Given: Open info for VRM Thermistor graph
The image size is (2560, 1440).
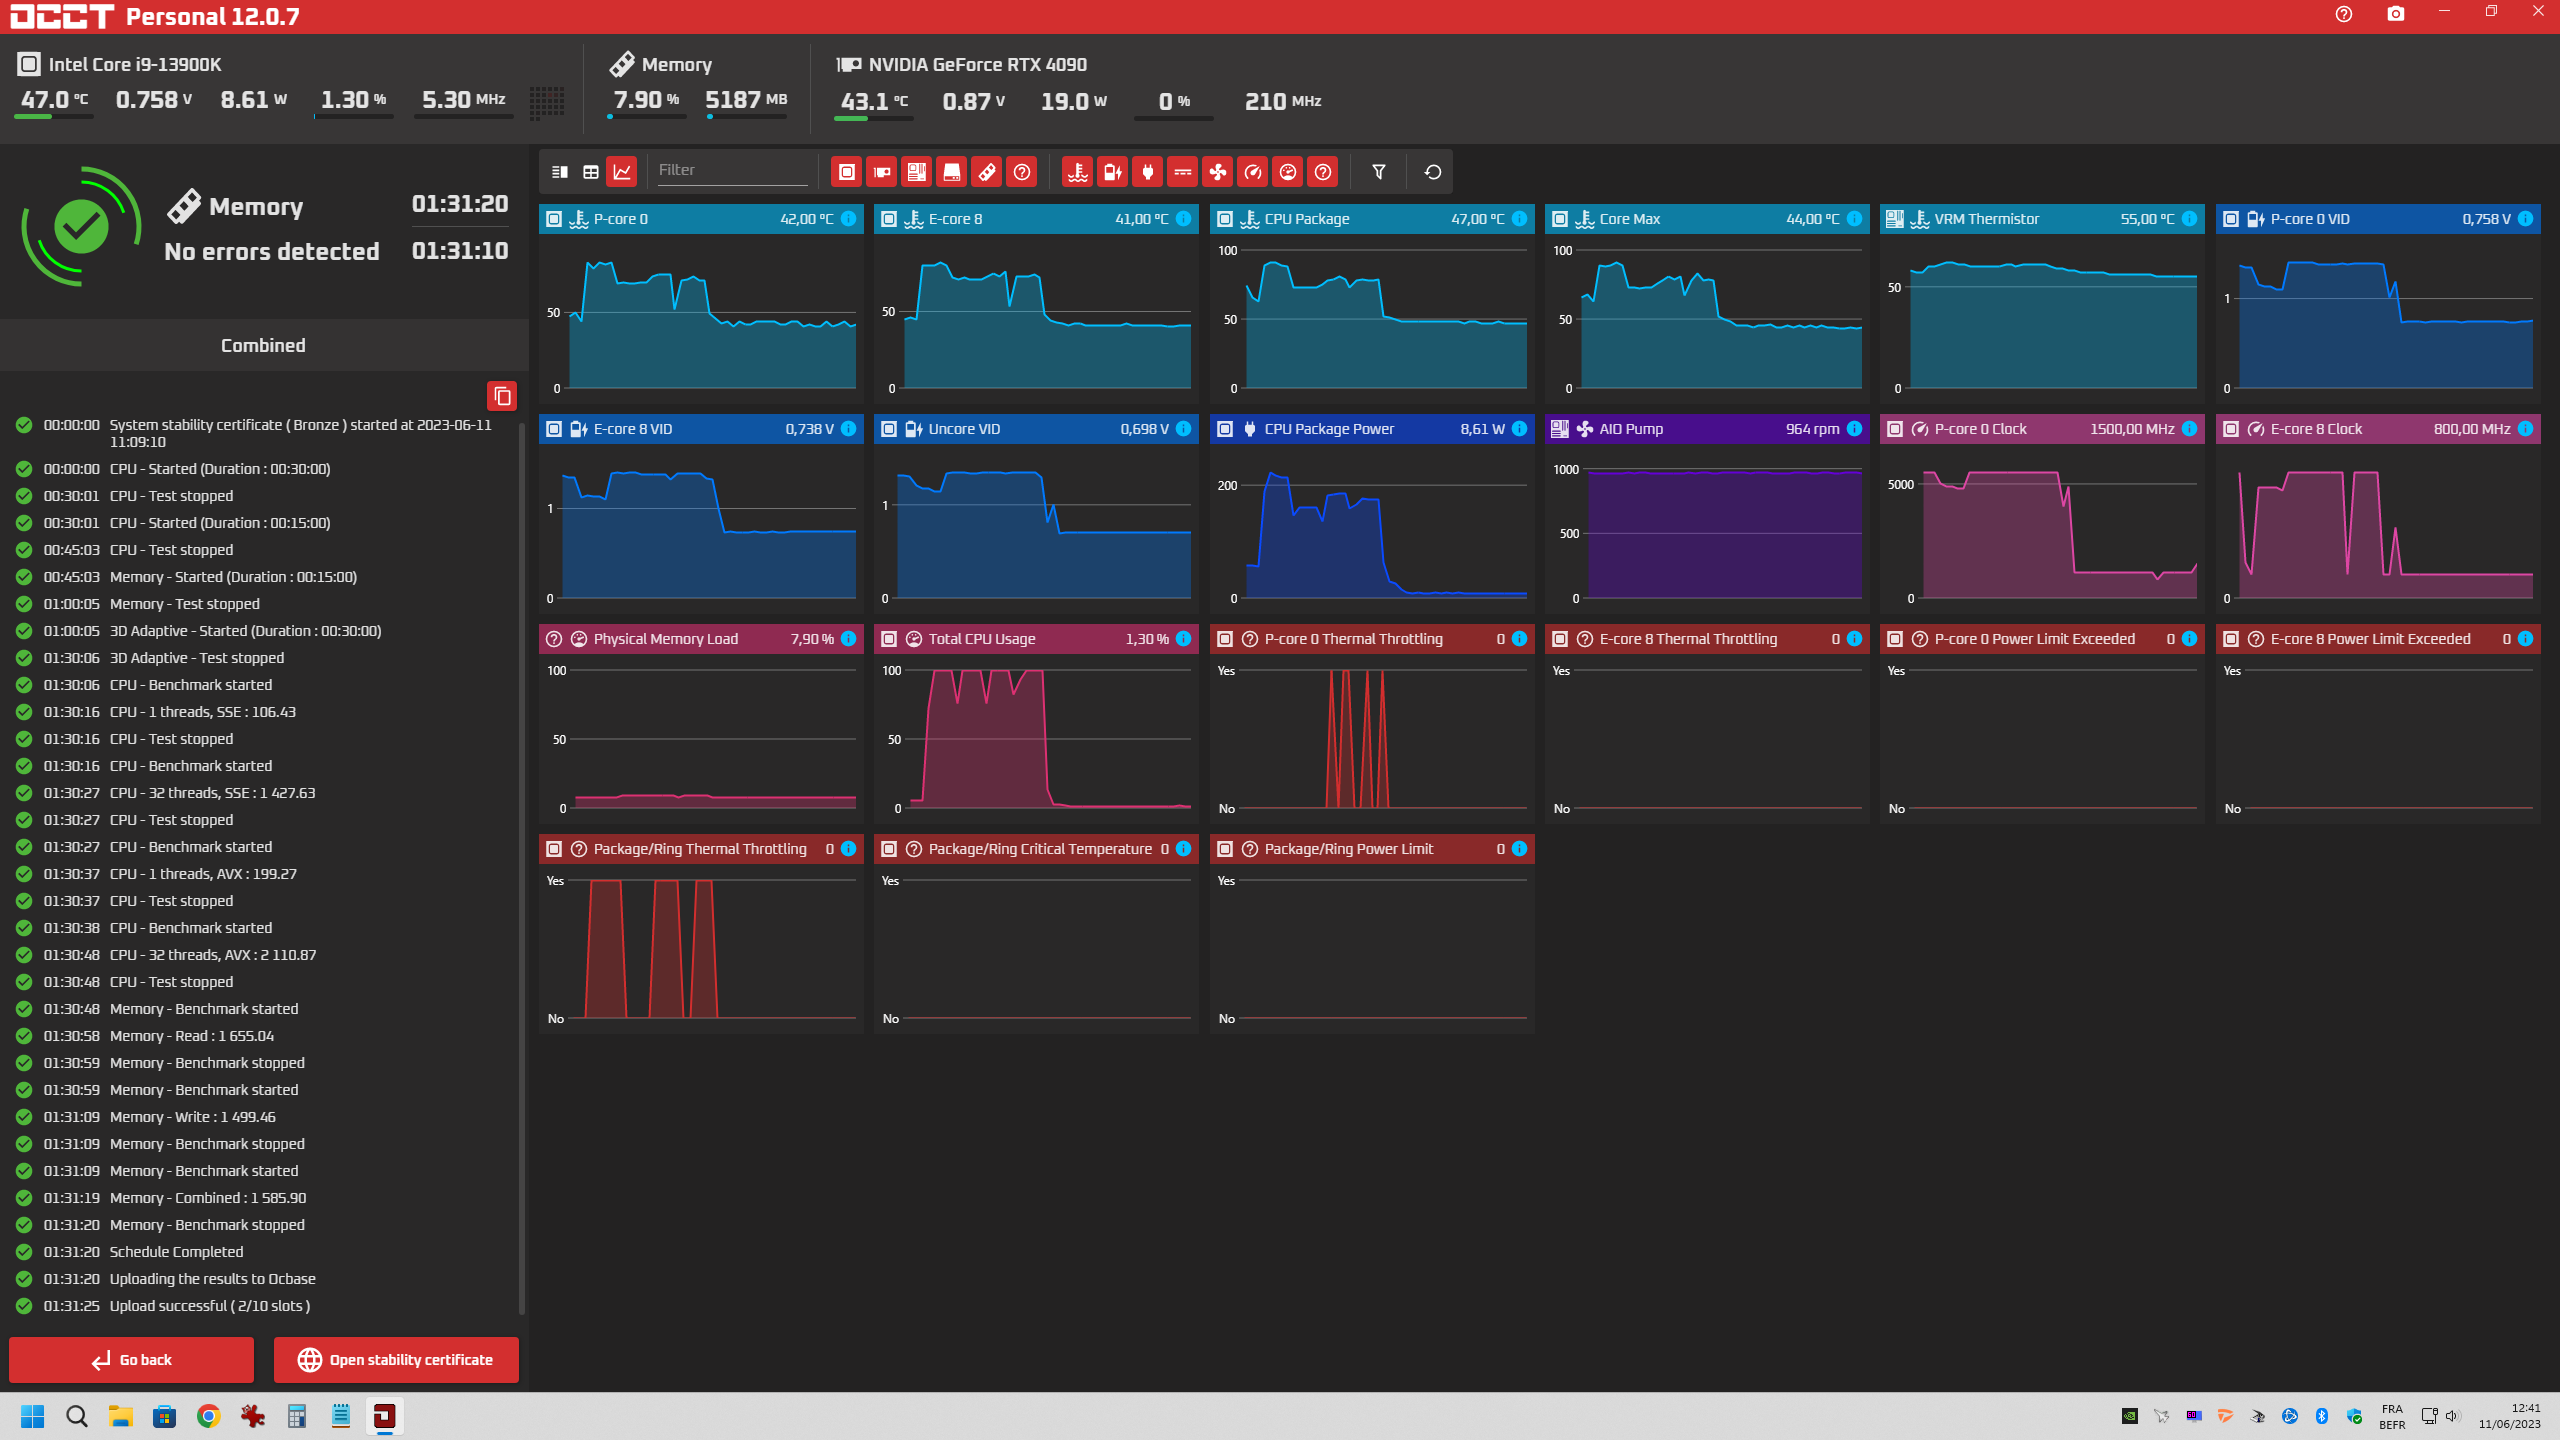Looking at the screenshot, I should [2189, 219].
